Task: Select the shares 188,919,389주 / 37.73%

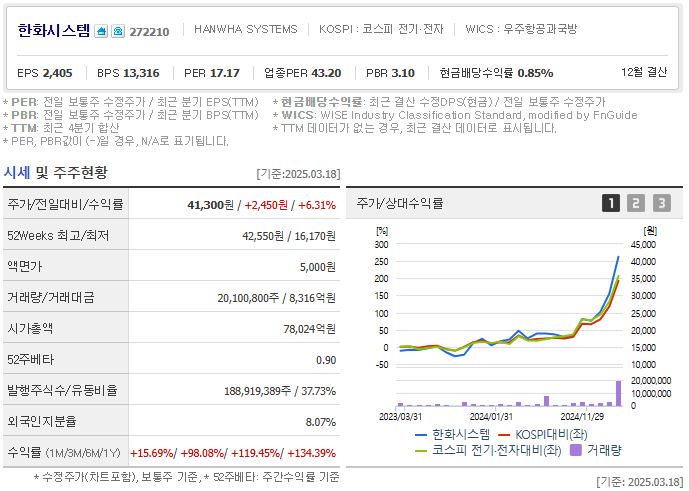Action: 280,391
